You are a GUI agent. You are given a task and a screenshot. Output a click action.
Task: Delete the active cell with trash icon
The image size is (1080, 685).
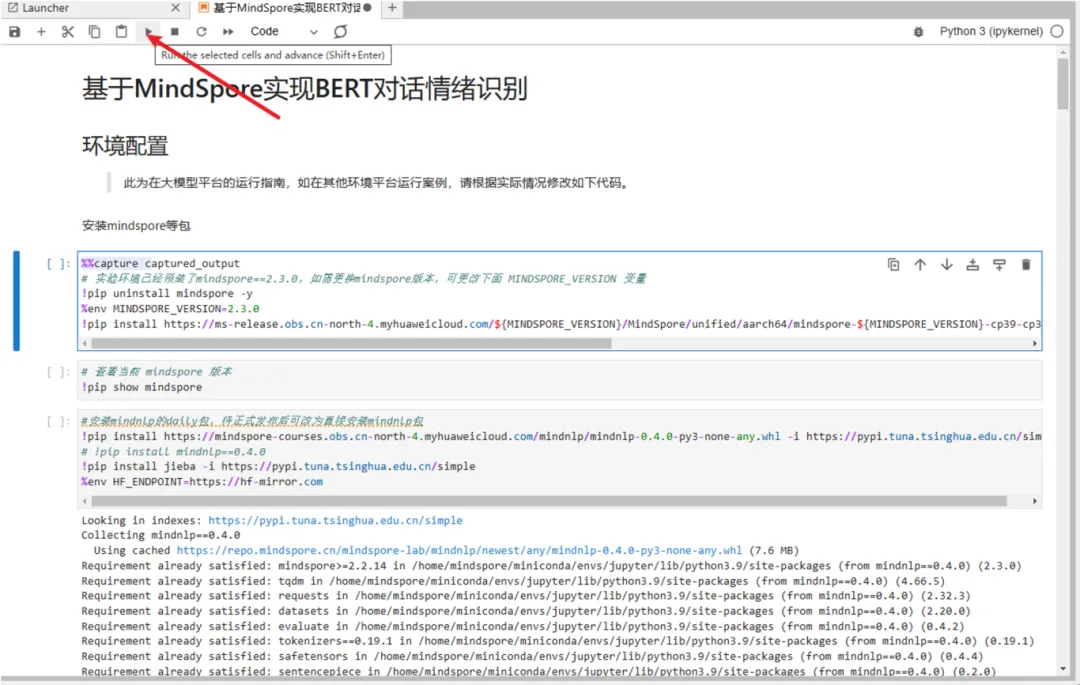click(1025, 265)
